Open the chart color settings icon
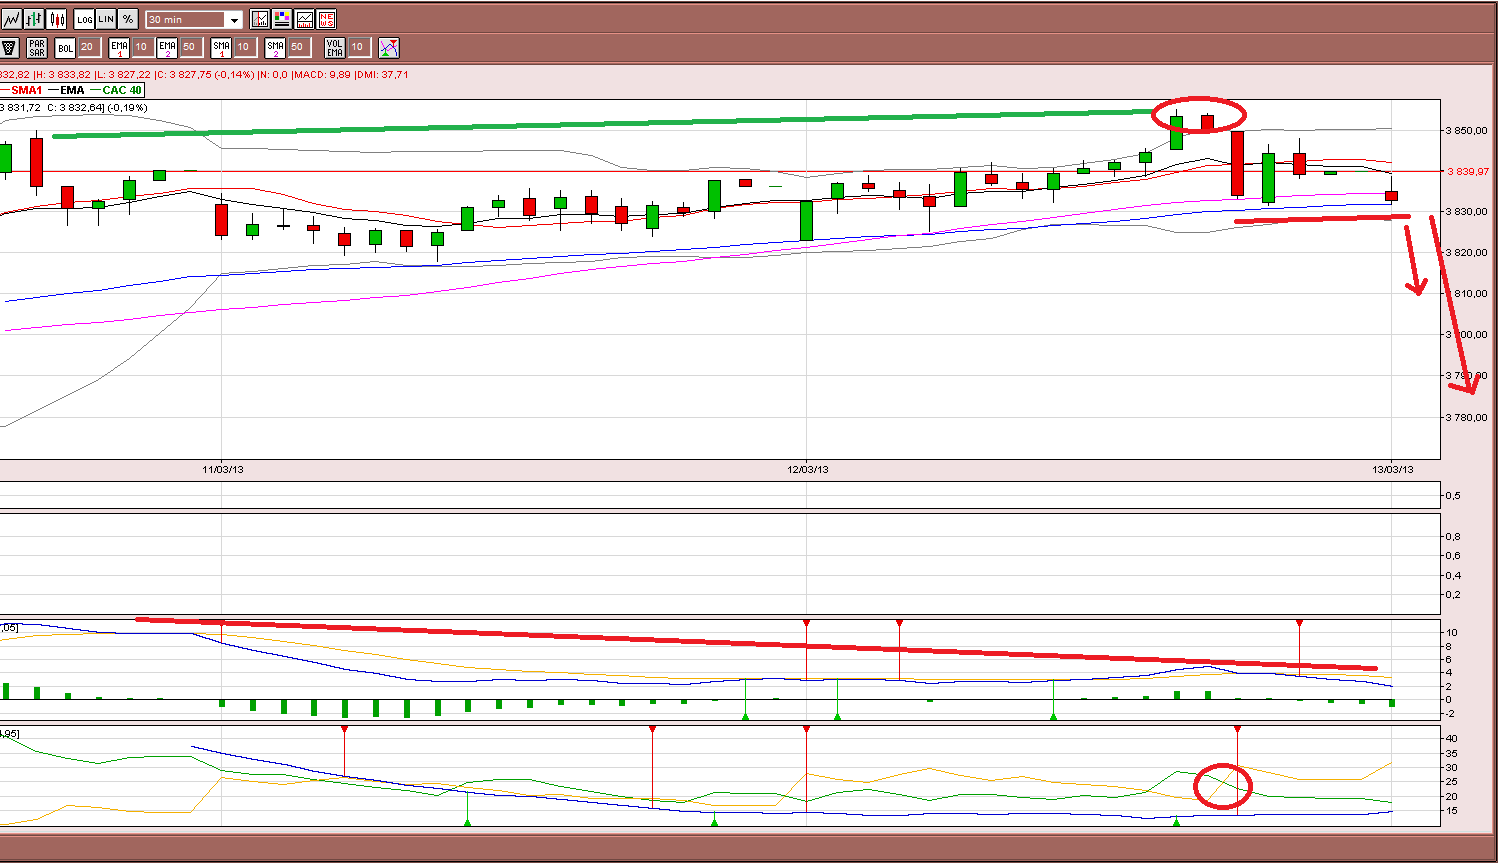The height and width of the screenshot is (863, 1503). point(282,19)
